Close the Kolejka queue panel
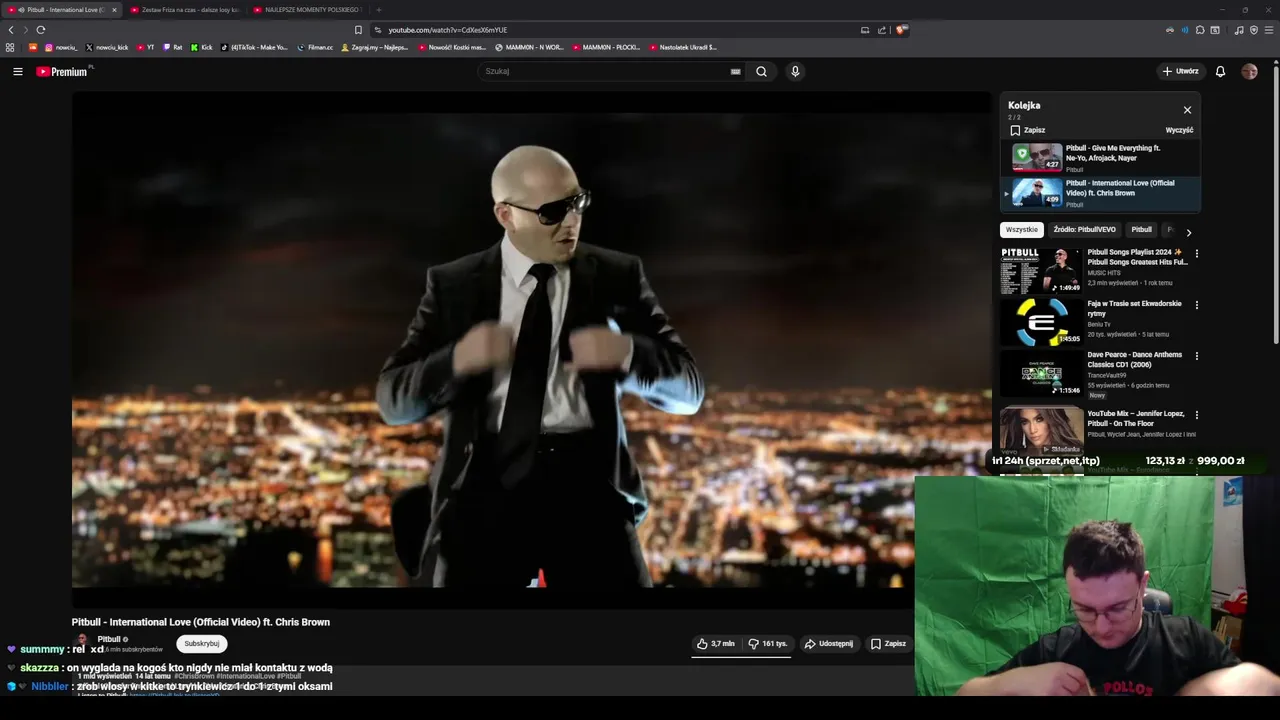The width and height of the screenshot is (1280, 720). pyautogui.click(x=1187, y=110)
